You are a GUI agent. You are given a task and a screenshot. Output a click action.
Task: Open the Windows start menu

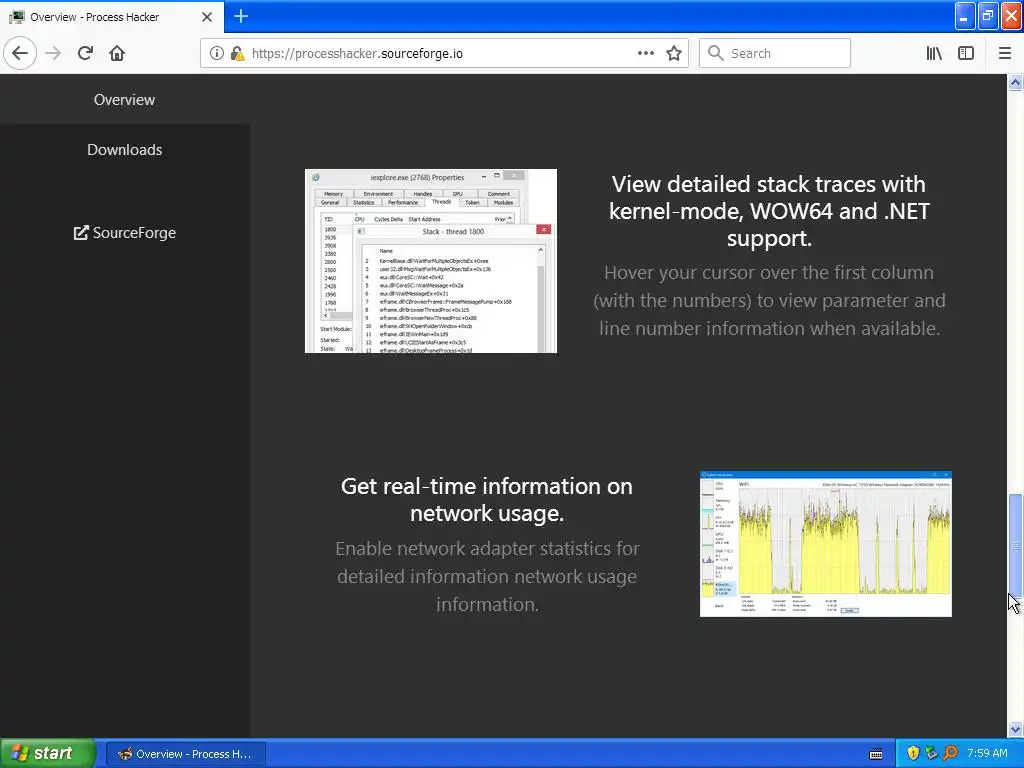click(47, 753)
